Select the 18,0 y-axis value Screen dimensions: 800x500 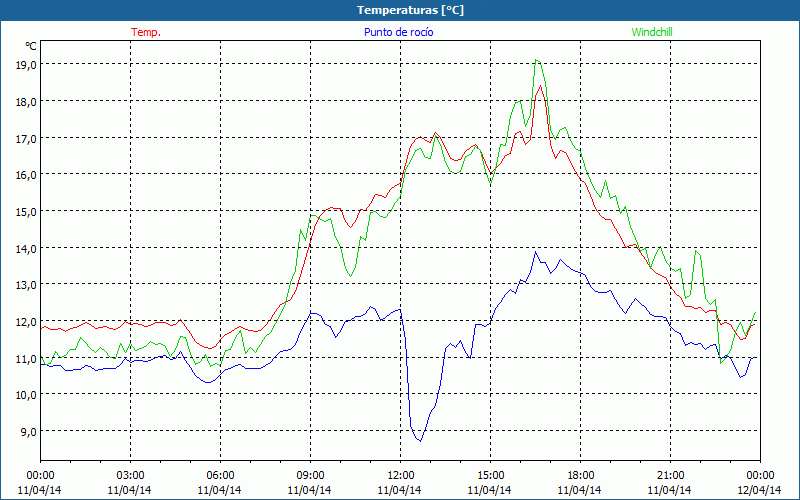click(x=27, y=102)
